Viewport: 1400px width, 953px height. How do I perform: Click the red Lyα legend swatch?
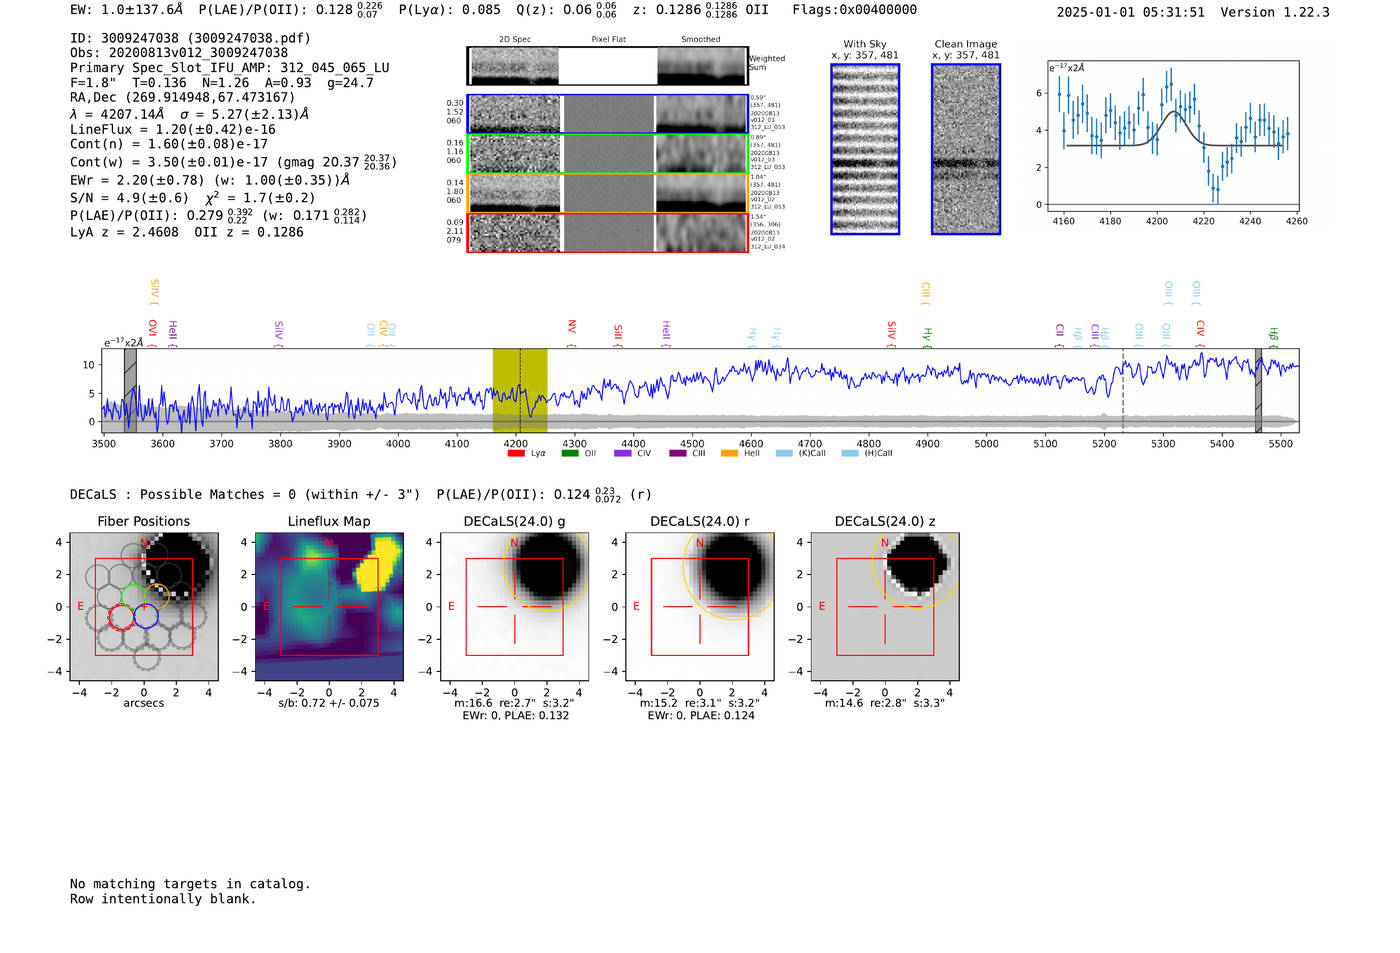(x=516, y=454)
